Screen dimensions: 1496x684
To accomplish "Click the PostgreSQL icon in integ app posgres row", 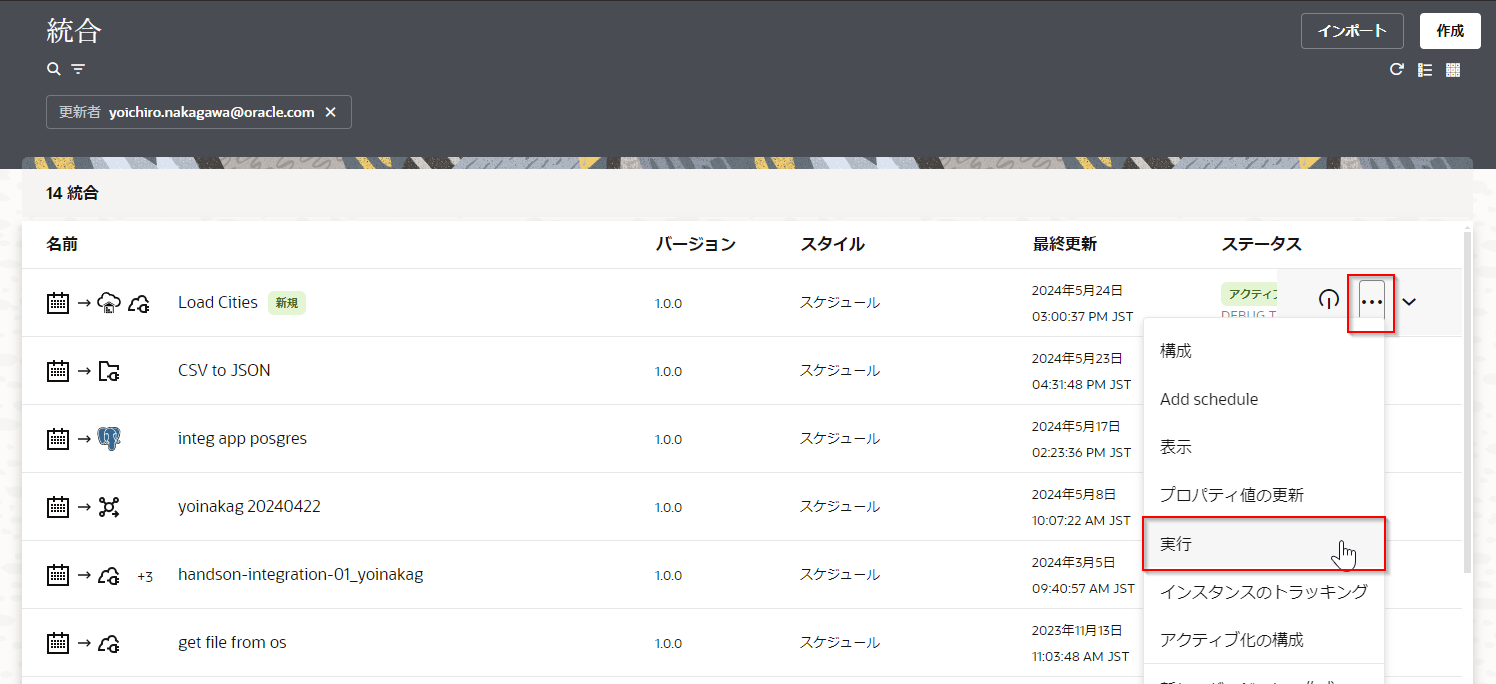I will [109, 438].
